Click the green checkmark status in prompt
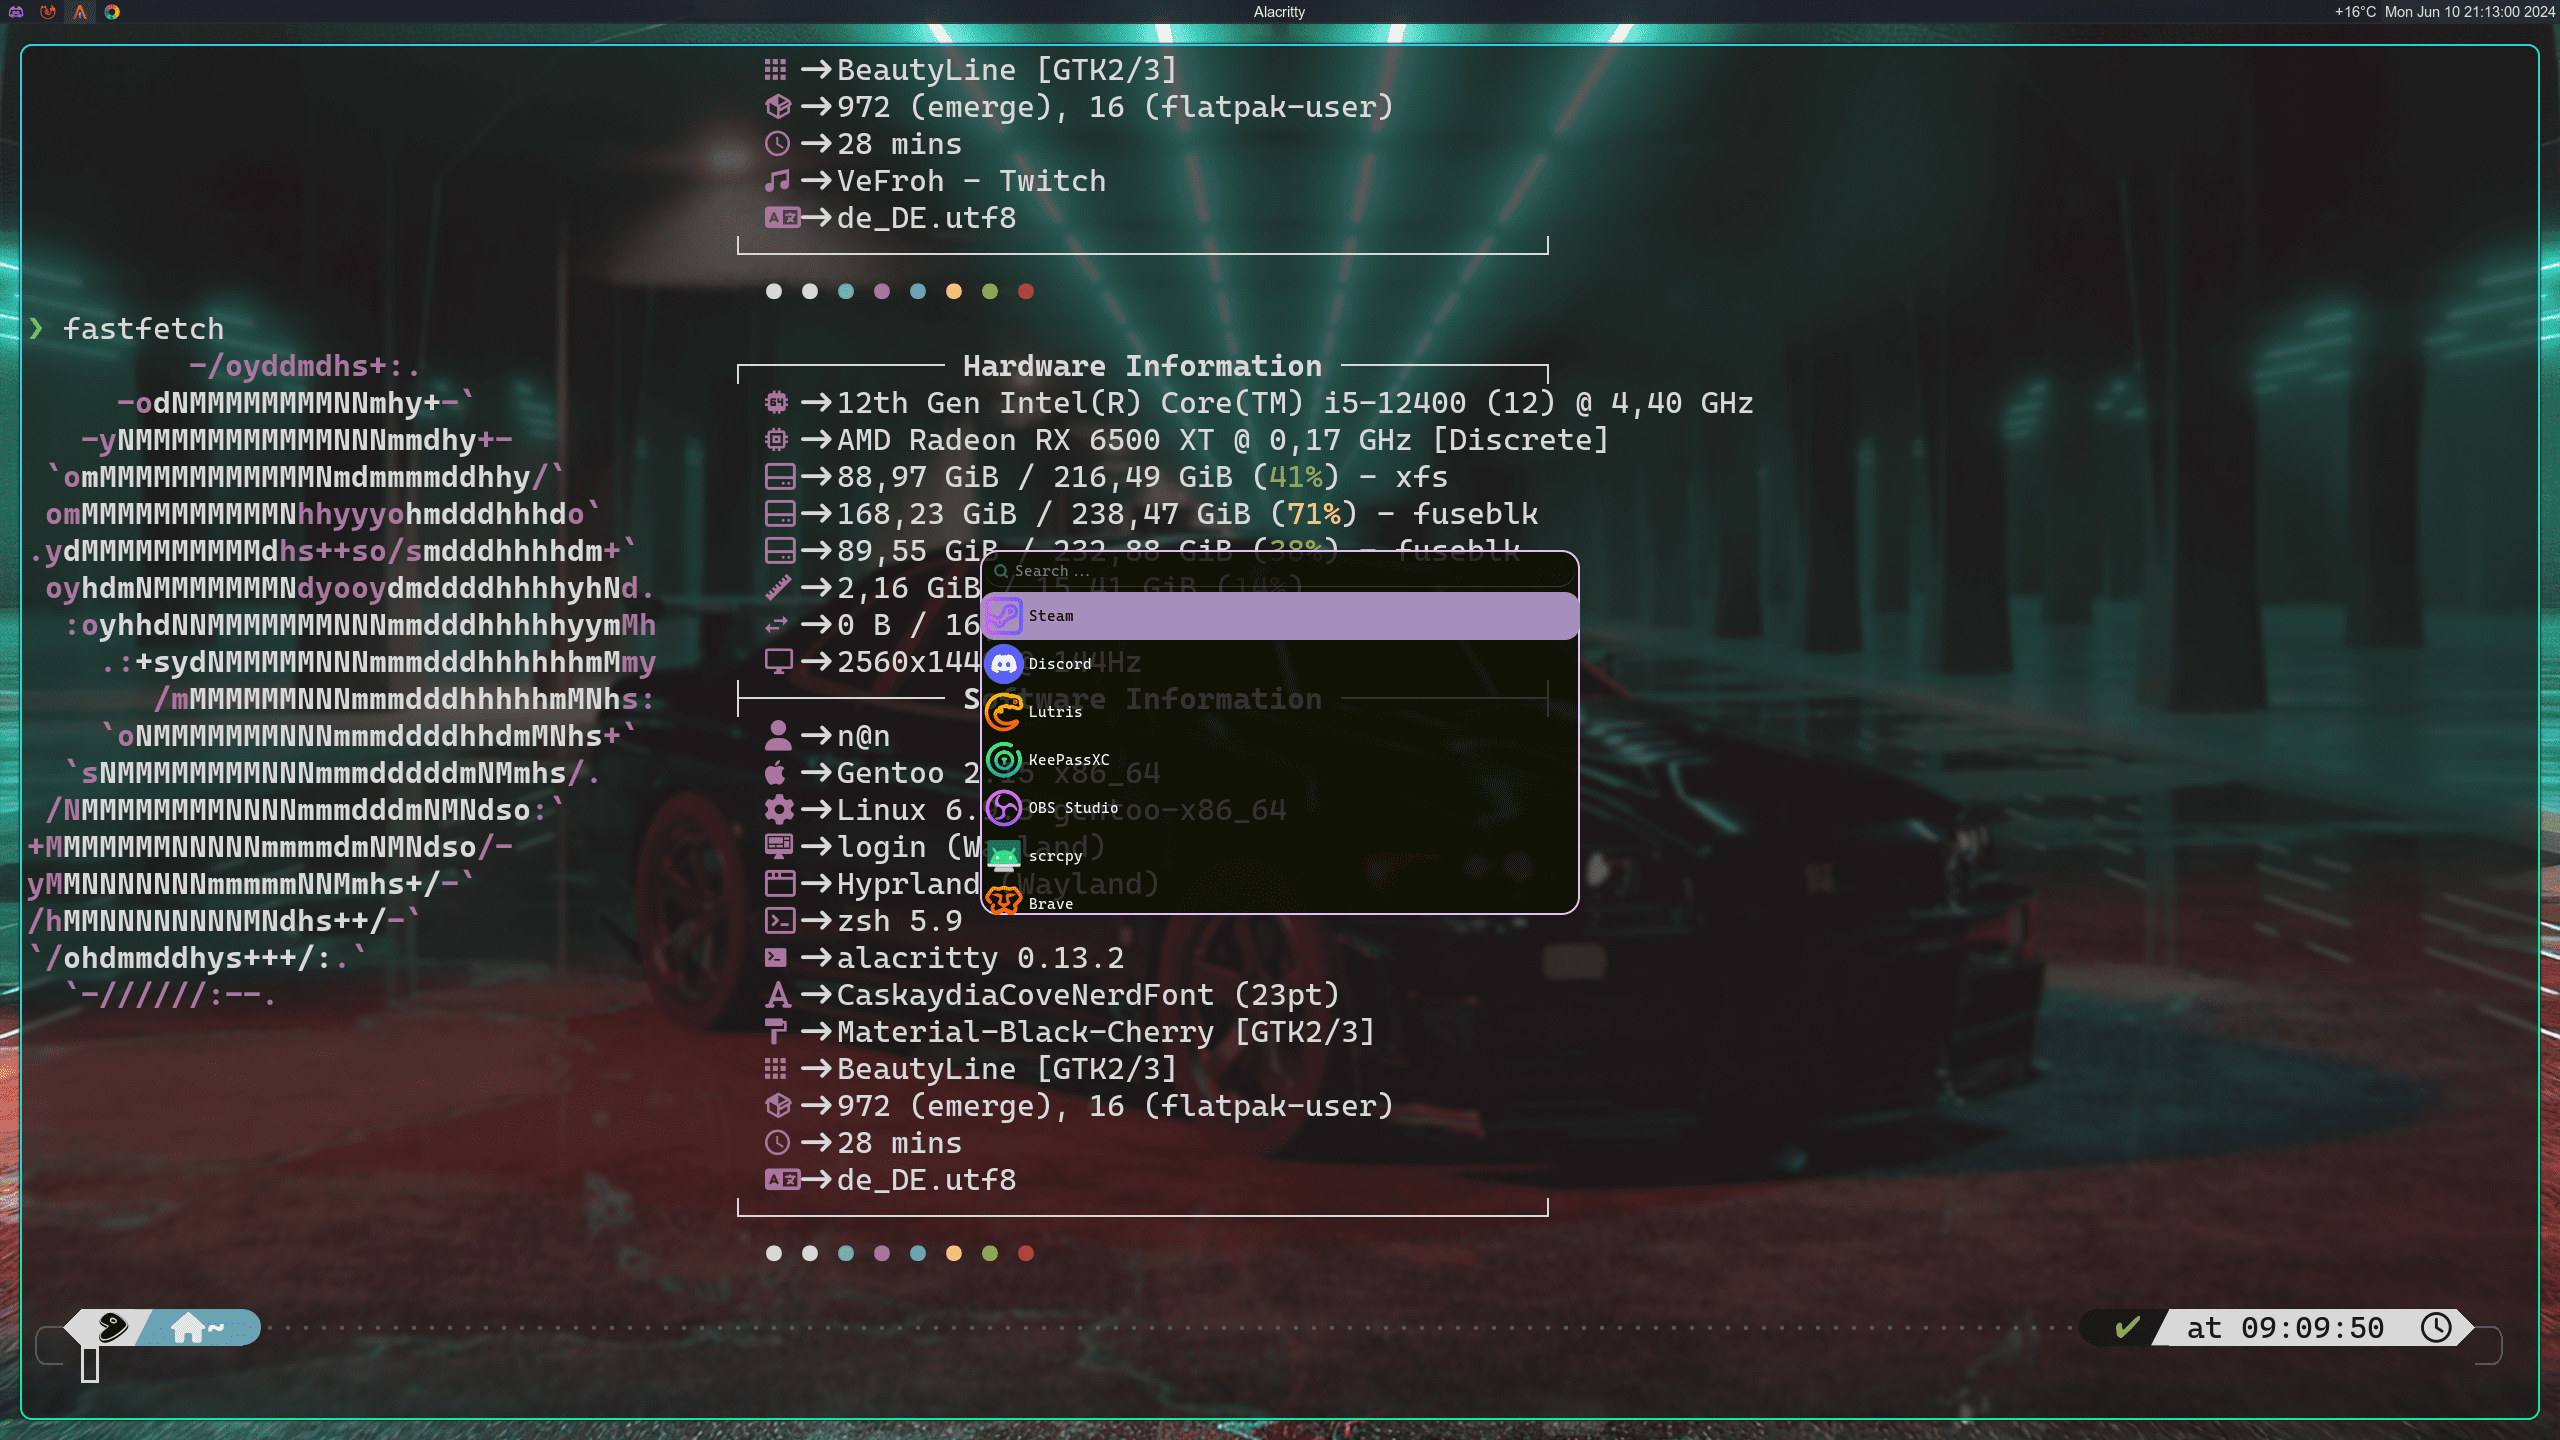This screenshot has width=2560, height=1440. (x=2127, y=1327)
